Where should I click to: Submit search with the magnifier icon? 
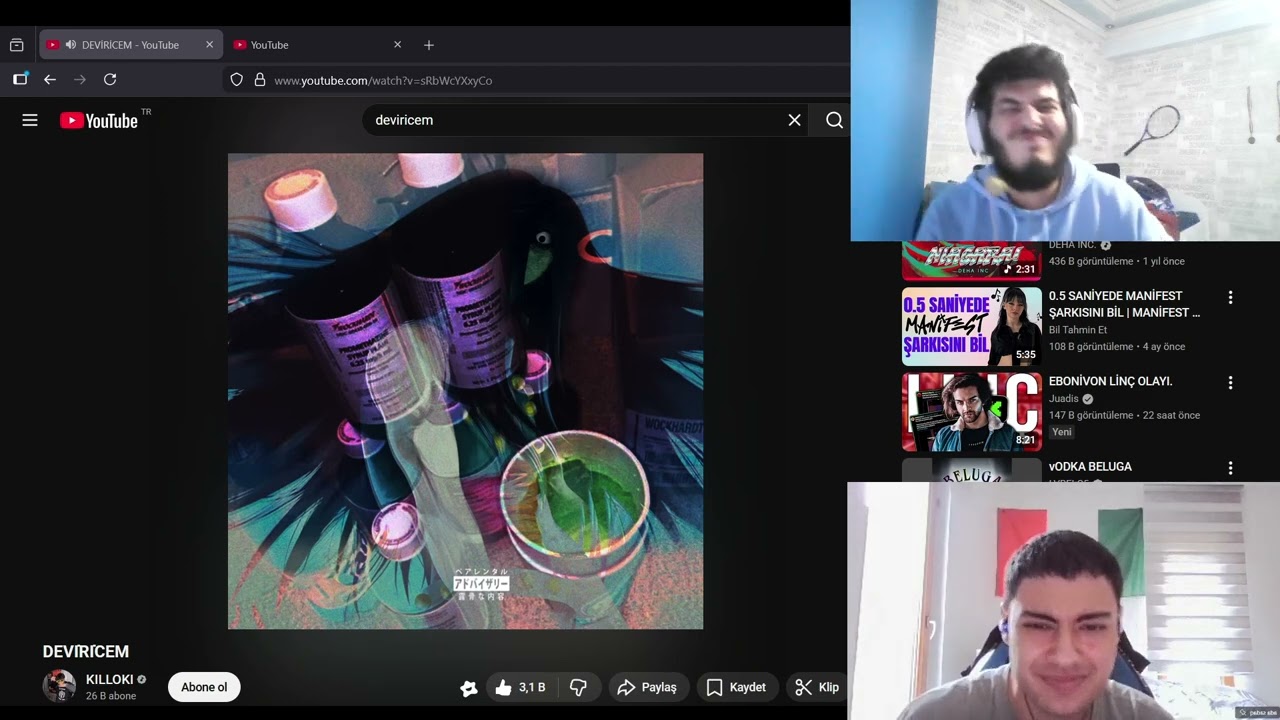[x=834, y=120]
